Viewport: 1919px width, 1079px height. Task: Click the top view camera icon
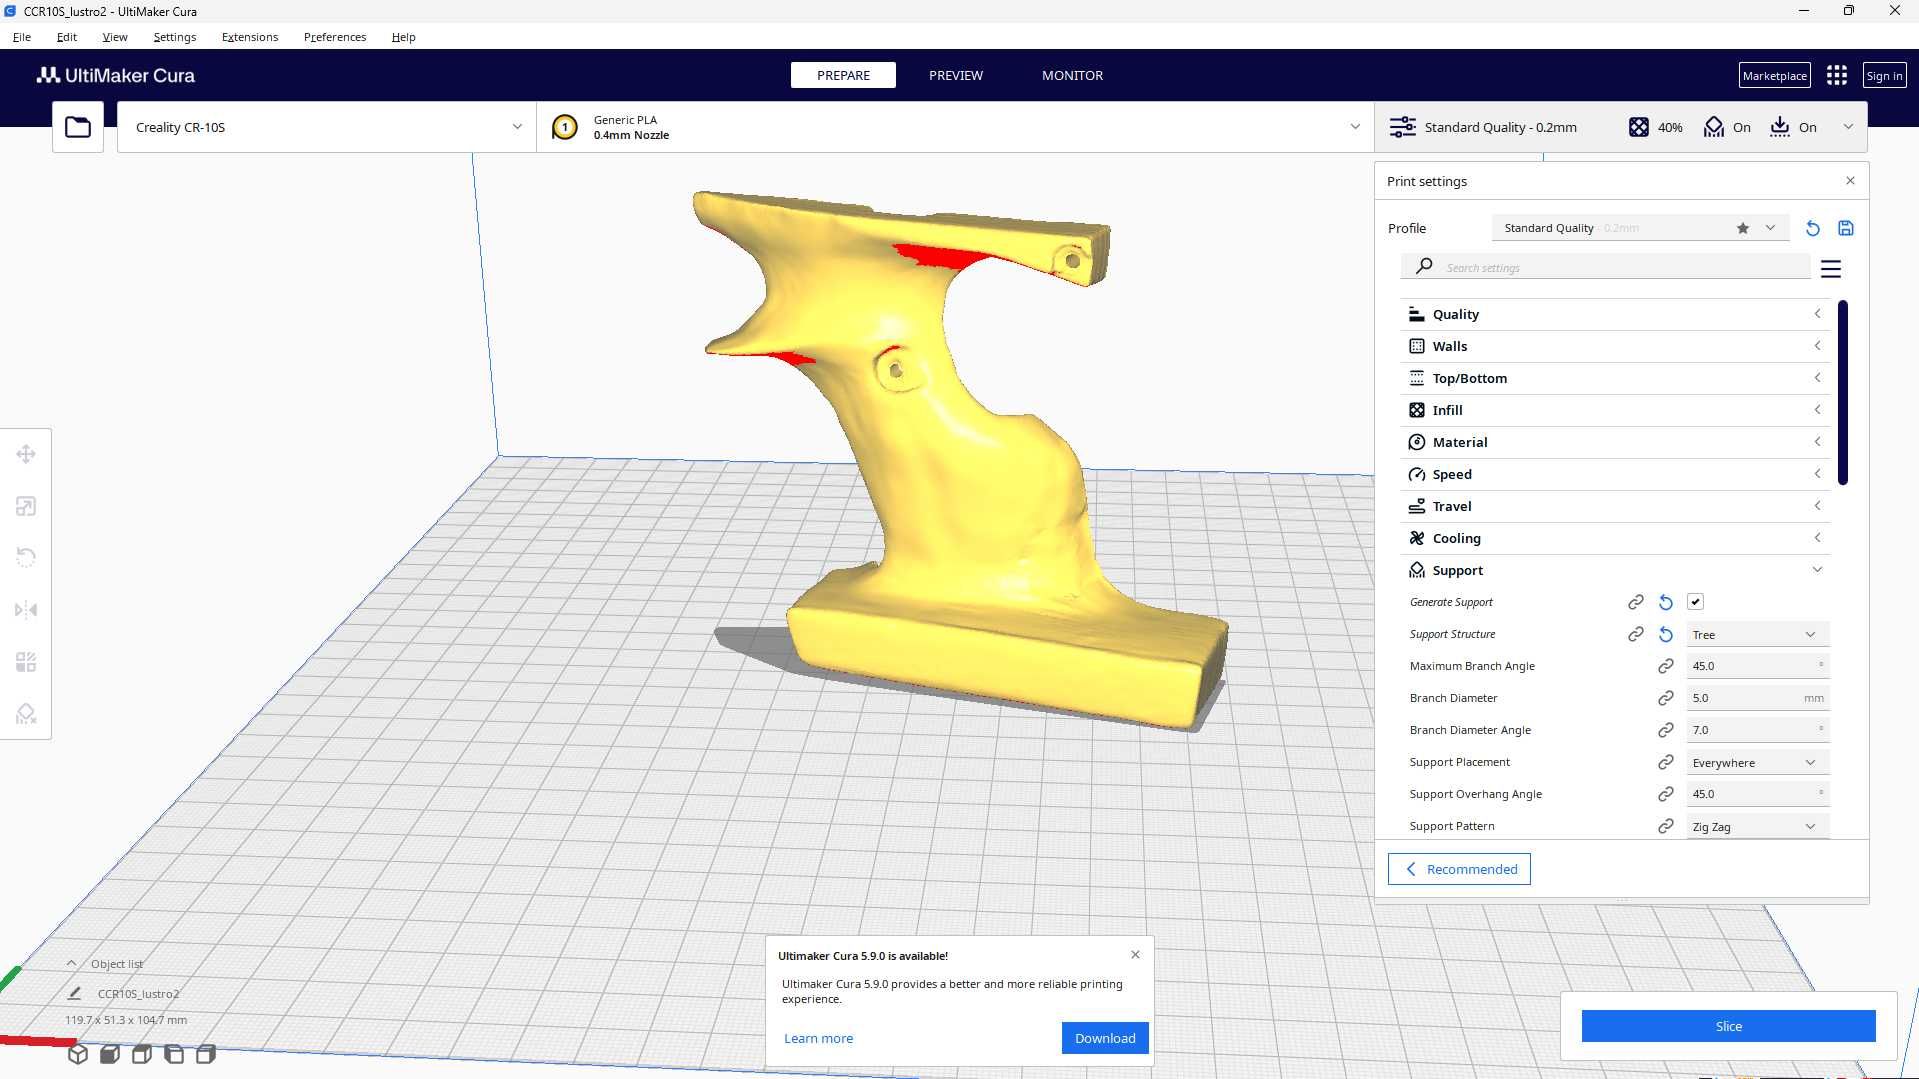click(x=142, y=1054)
